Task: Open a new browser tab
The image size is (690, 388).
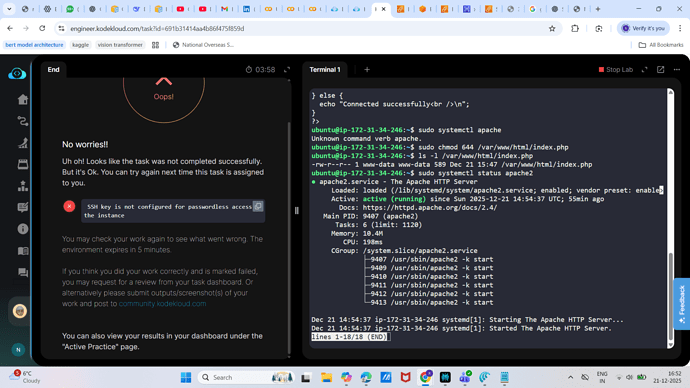Action: click(598, 9)
